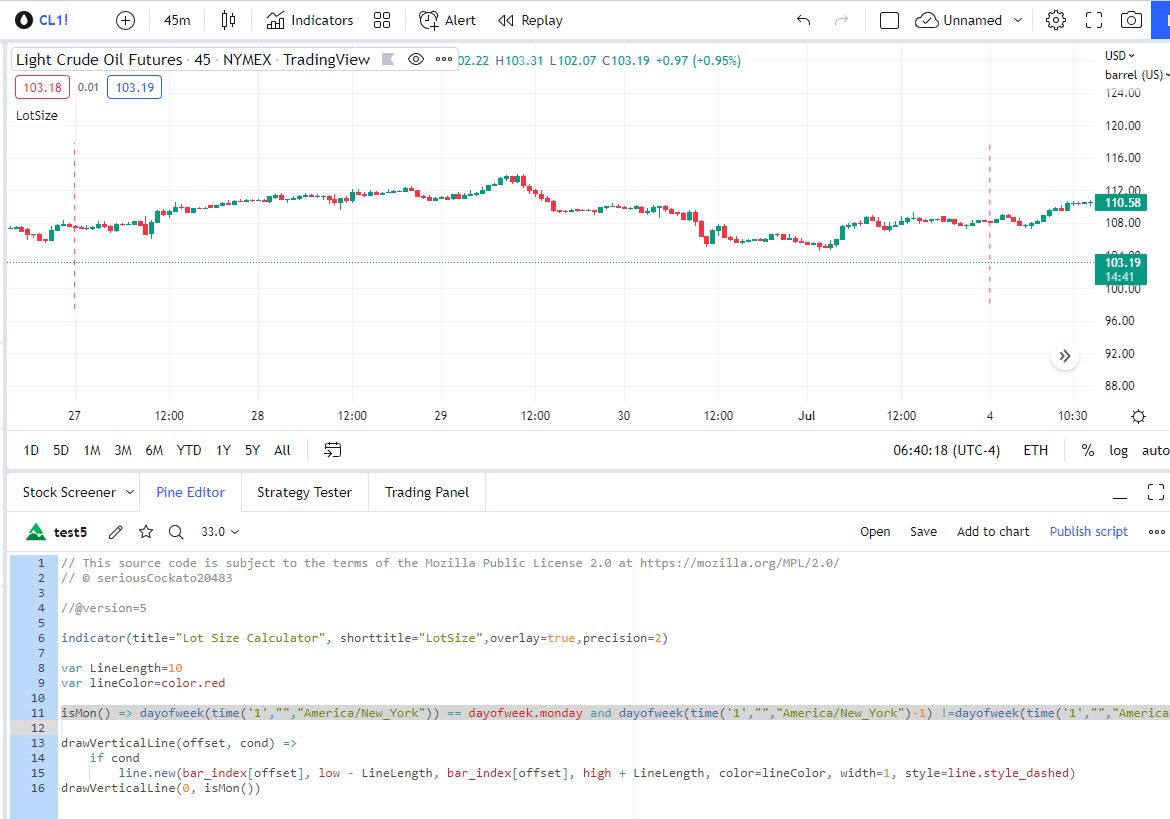Select the 5Y date range
1170x819 pixels.
252,450
